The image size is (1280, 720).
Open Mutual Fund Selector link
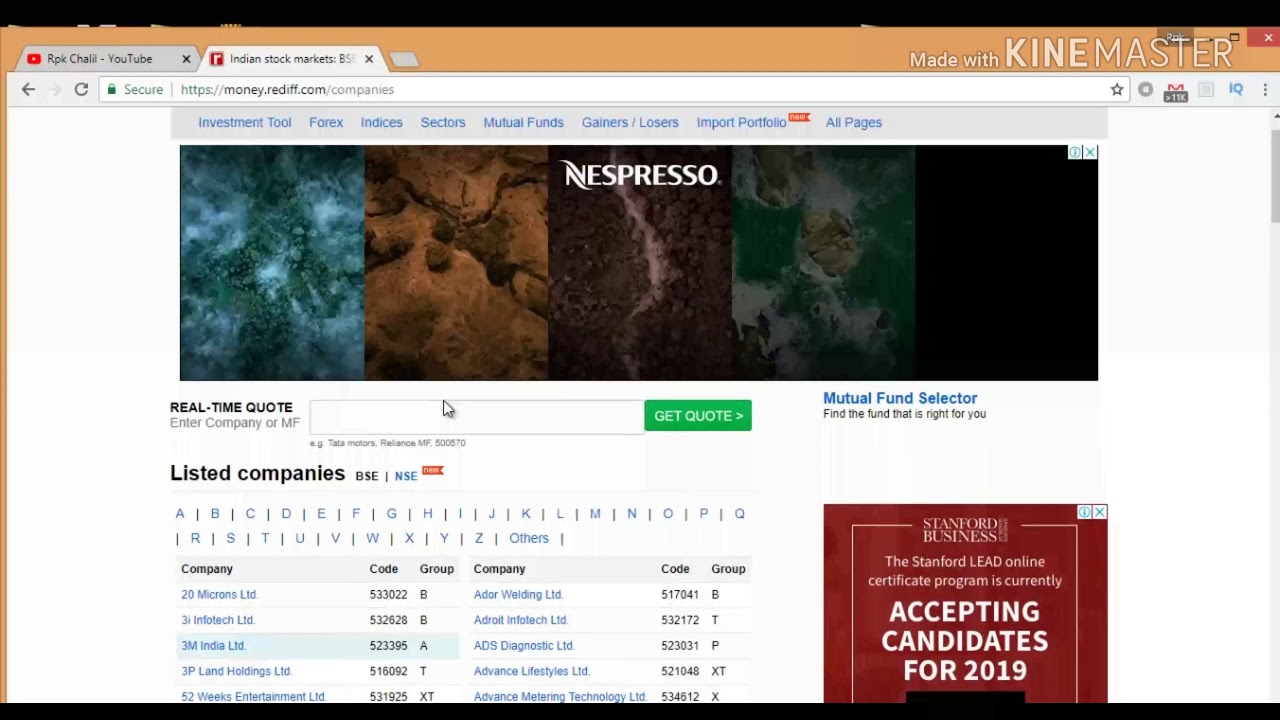(x=900, y=398)
